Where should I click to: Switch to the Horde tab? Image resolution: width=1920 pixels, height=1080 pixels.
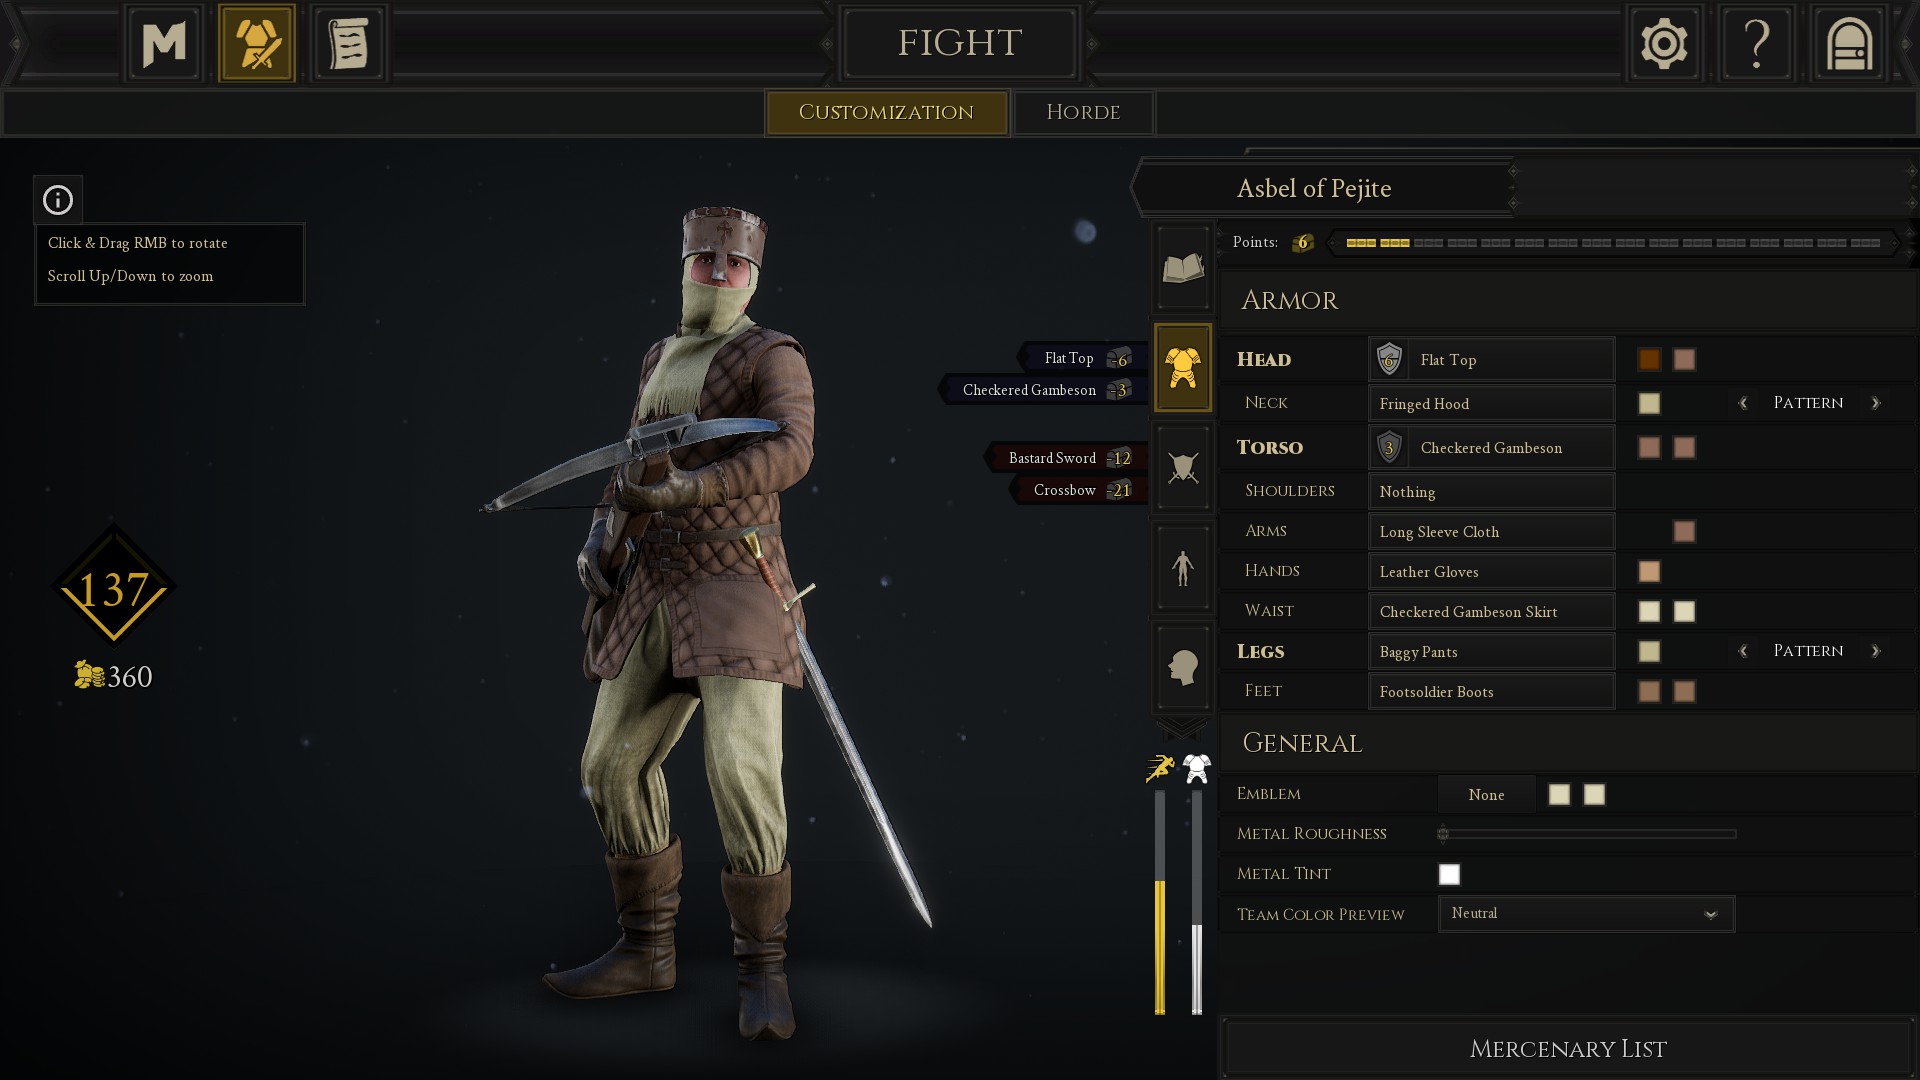(x=1083, y=112)
